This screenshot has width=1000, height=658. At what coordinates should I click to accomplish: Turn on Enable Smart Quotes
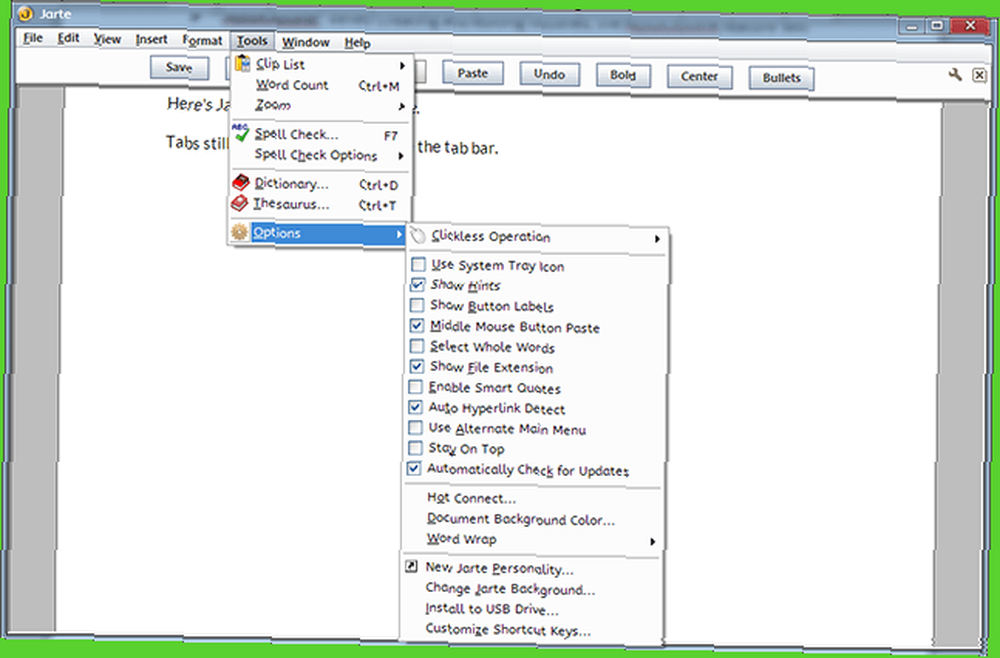pyautogui.click(x=416, y=386)
